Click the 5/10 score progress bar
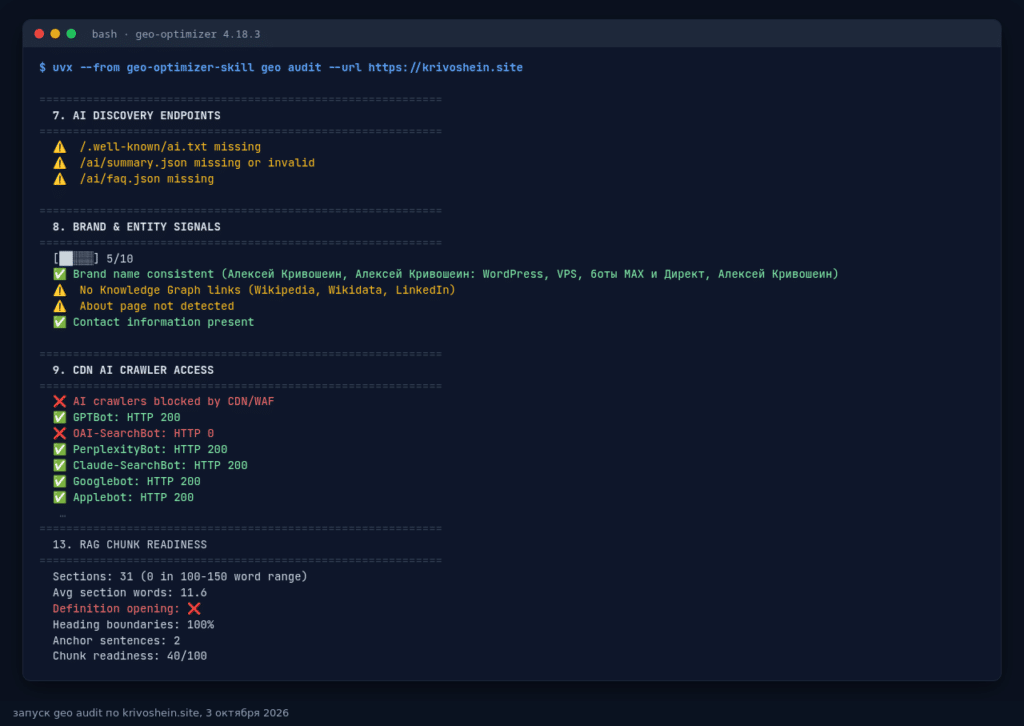The width and height of the screenshot is (1024, 726). pyautogui.click(x=76, y=259)
